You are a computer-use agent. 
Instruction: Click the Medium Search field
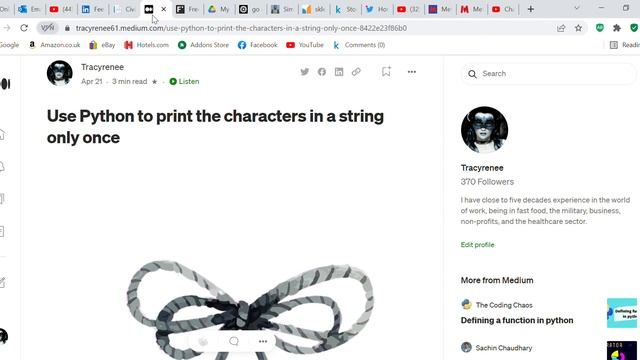548,73
